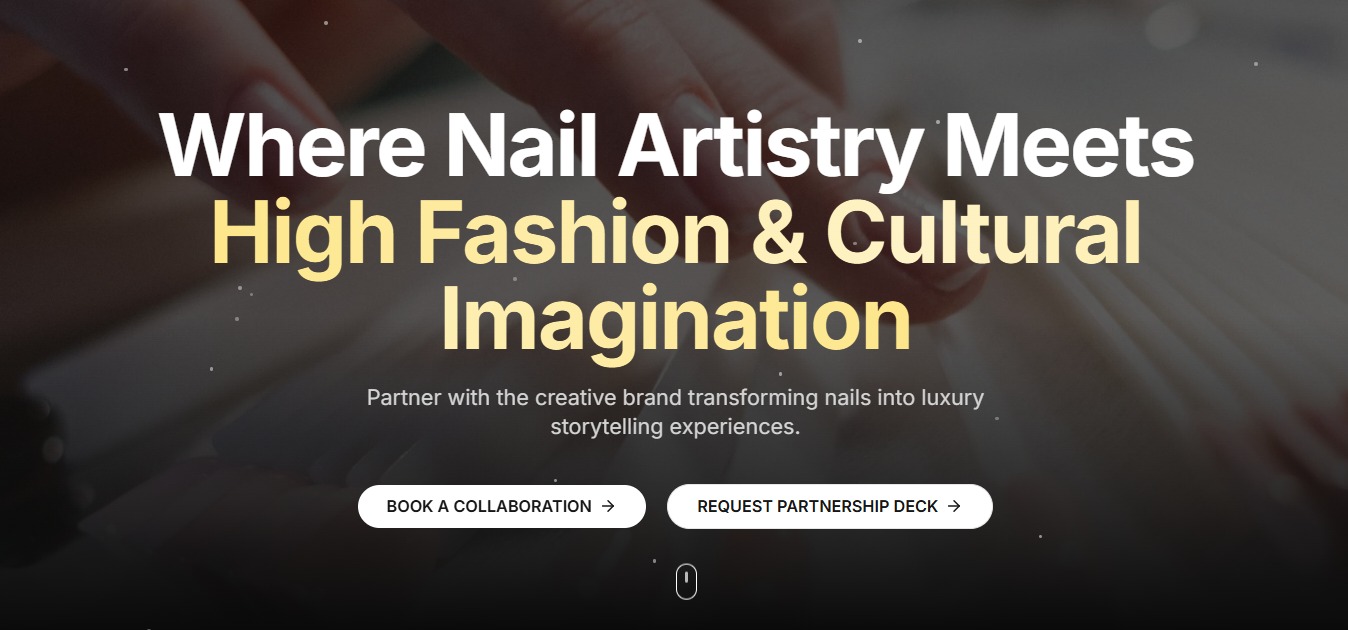1348x630 pixels.
Task: Click the arrow icon beside Book a Collaboration
Action: coord(608,506)
